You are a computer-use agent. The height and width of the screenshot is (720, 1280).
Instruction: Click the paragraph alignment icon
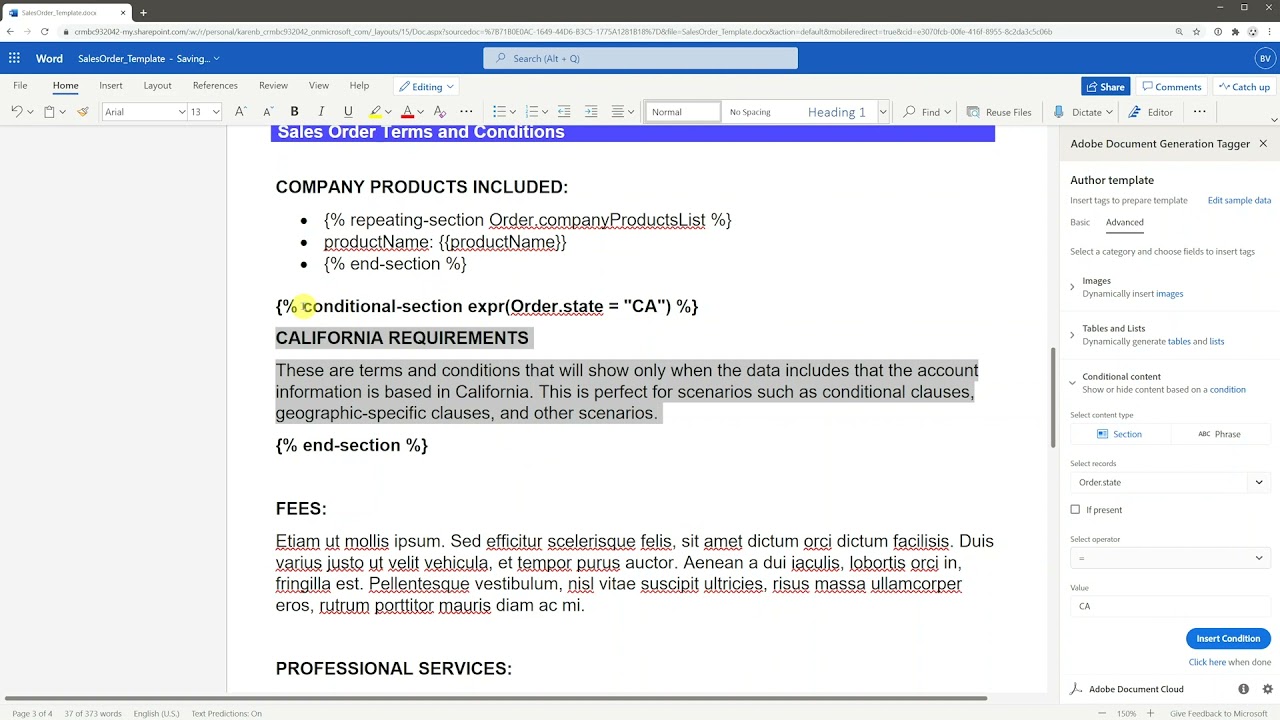(618, 112)
